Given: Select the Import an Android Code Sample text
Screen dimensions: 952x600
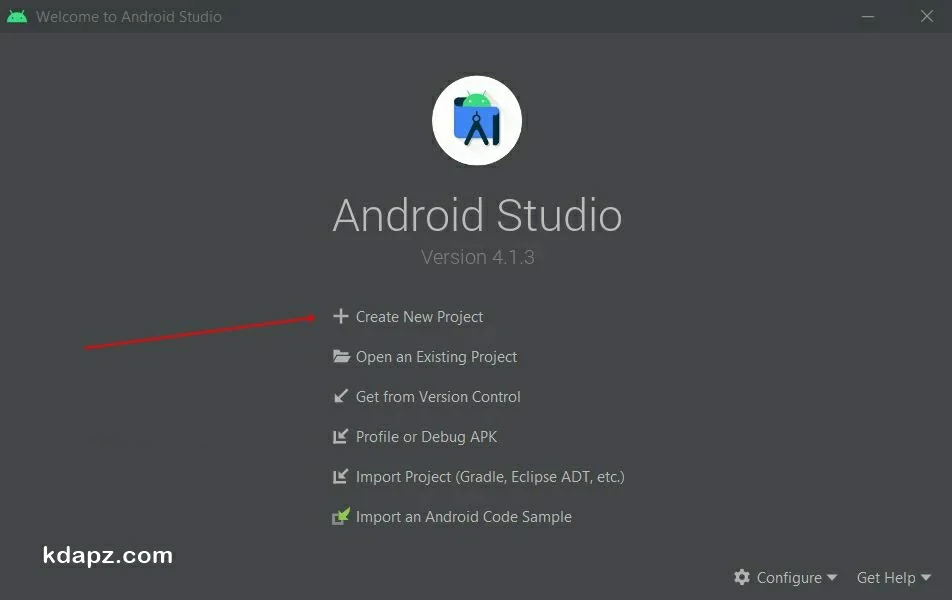Looking at the screenshot, I should 463,517.
